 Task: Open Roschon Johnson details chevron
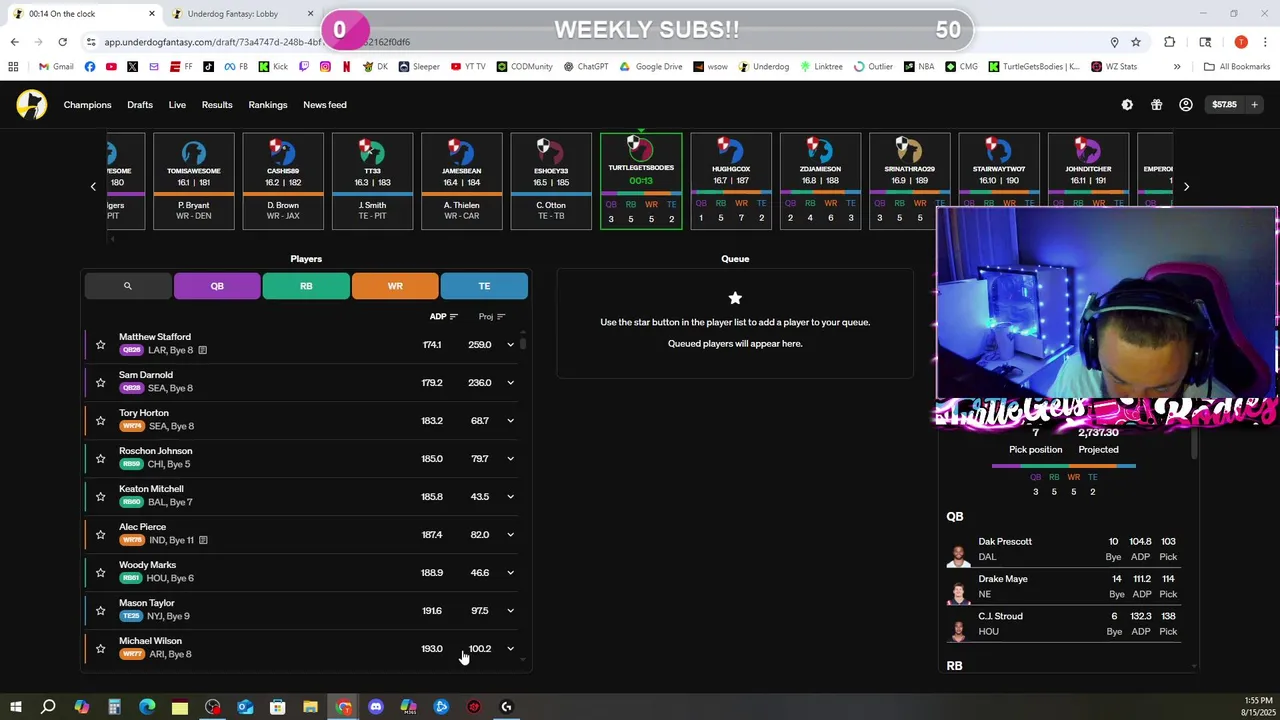(510, 459)
